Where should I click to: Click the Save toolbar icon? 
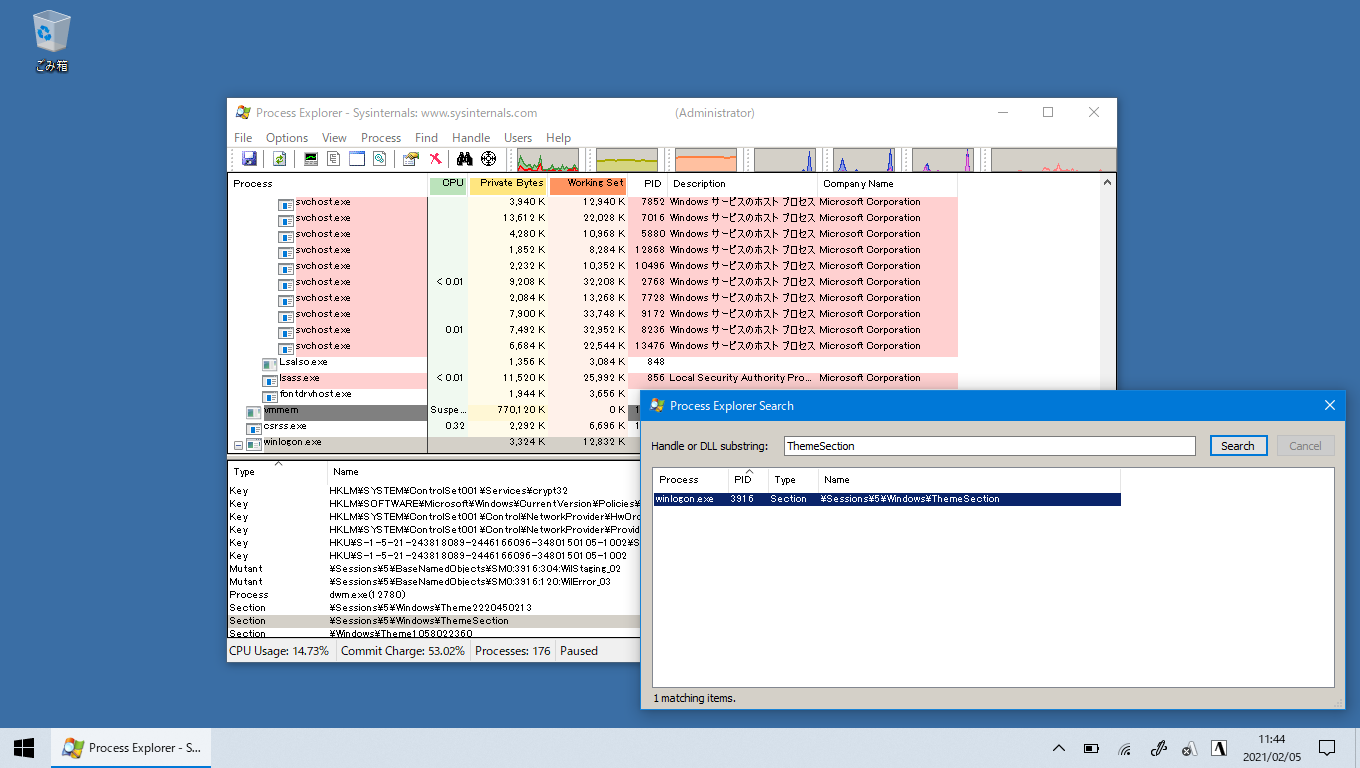coord(249,159)
